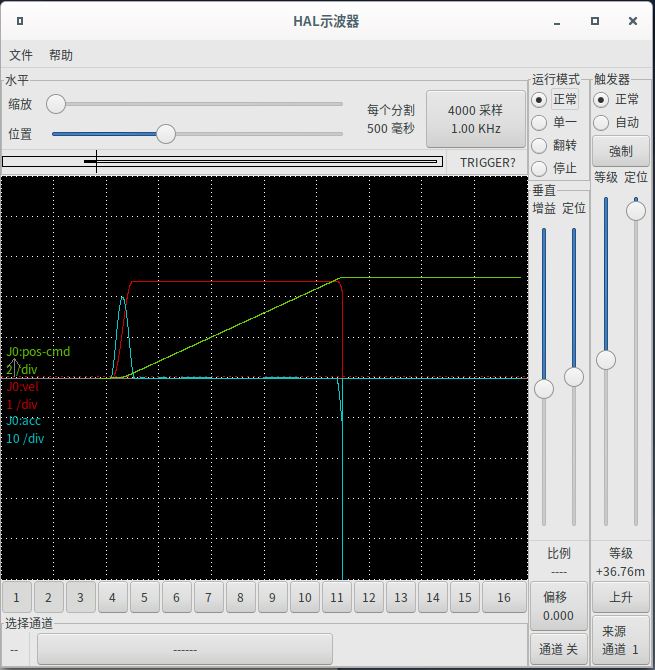Select channel 8 button
This screenshot has width=655, height=670.
[x=241, y=597]
